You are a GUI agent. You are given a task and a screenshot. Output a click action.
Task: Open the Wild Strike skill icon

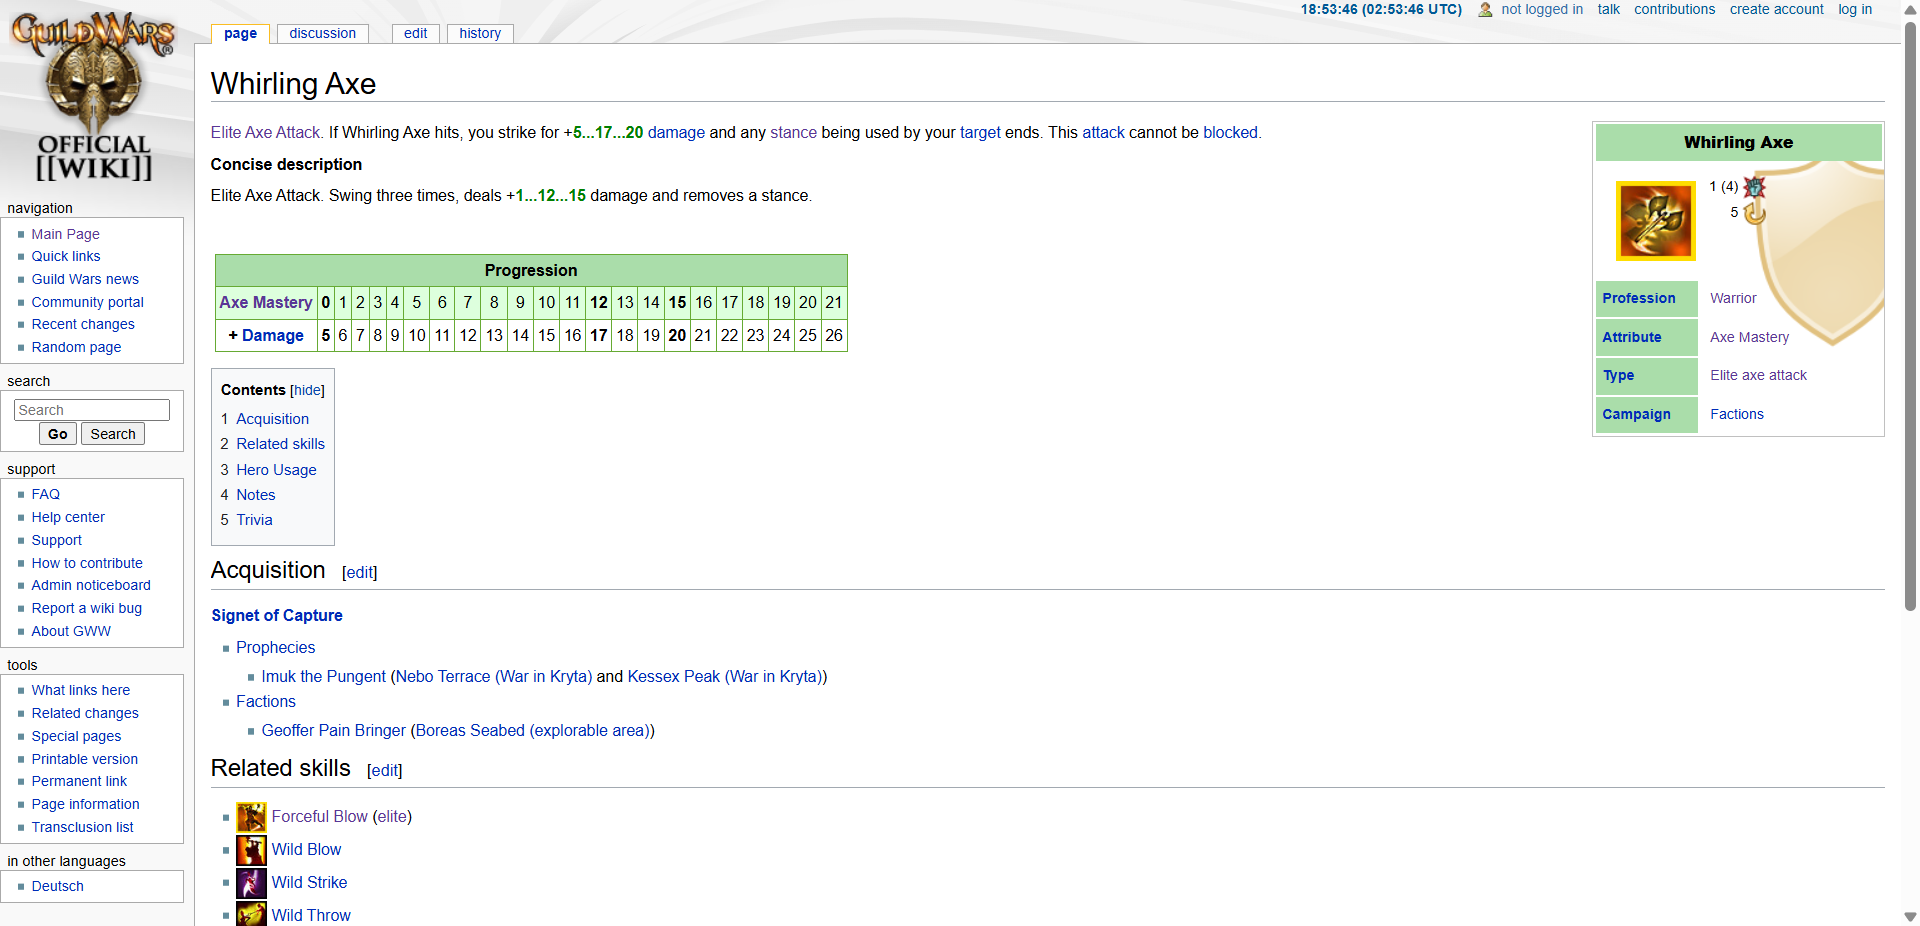click(251, 883)
